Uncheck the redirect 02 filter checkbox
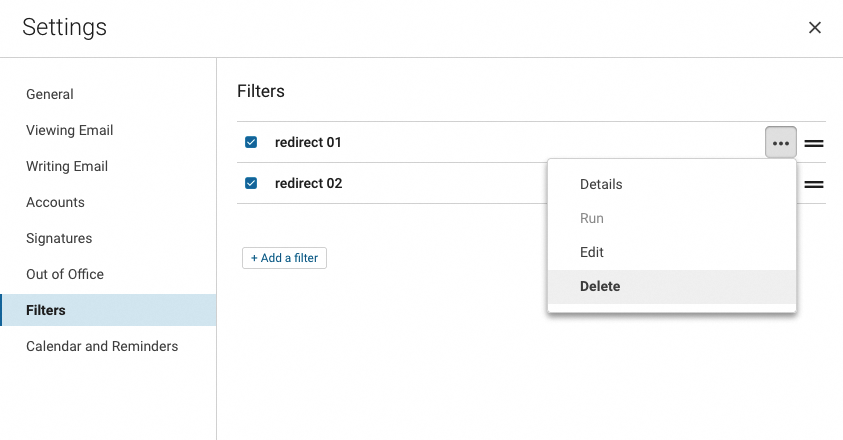The image size is (843, 440). tap(251, 183)
